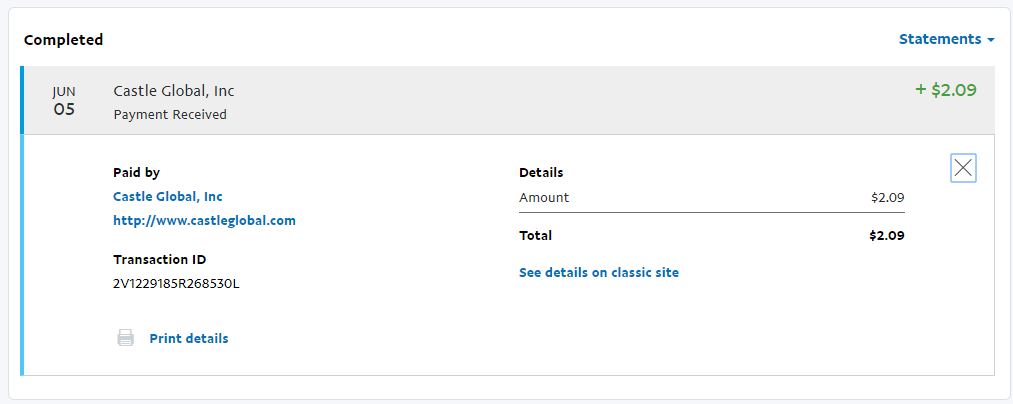Click the Transaction ID label
The width and height of the screenshot is (1013, 404).
[159, 259]
